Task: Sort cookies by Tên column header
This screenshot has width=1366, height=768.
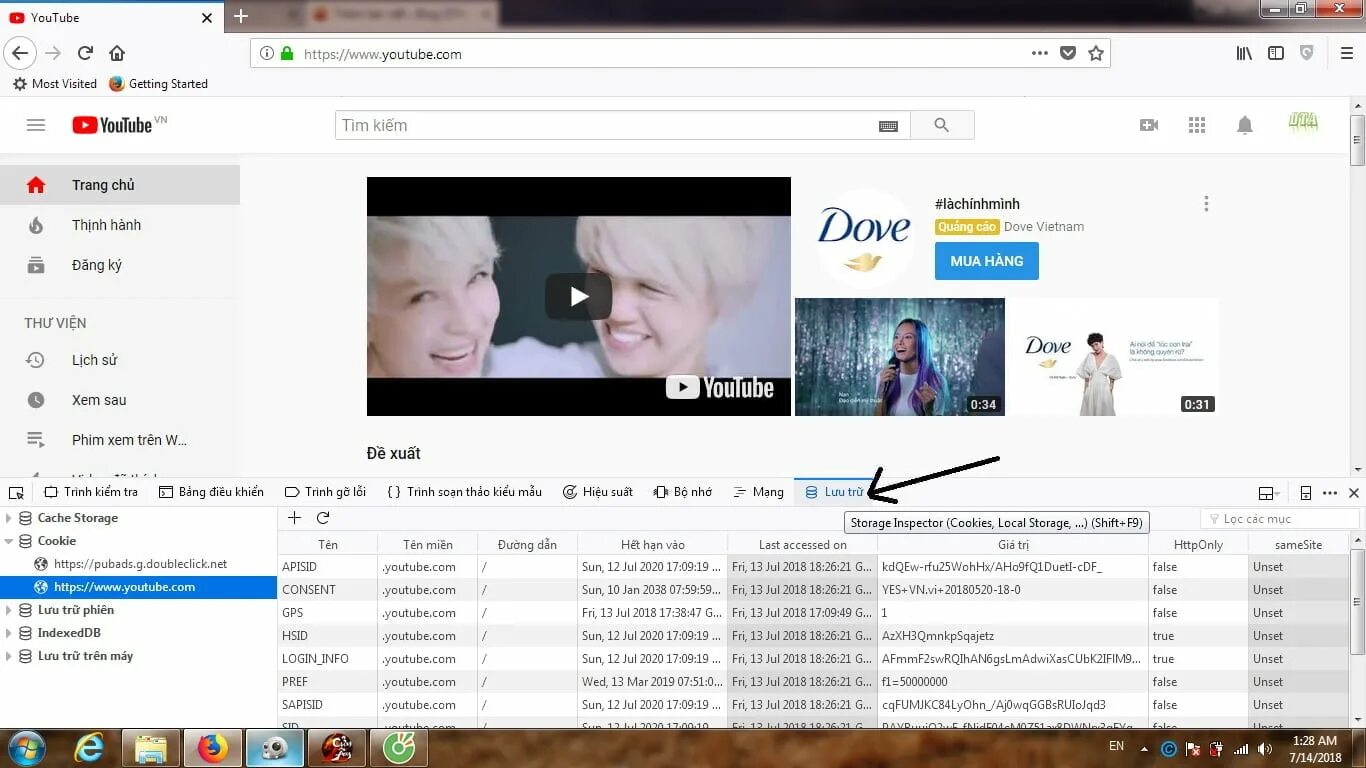Action: point(328,544)
